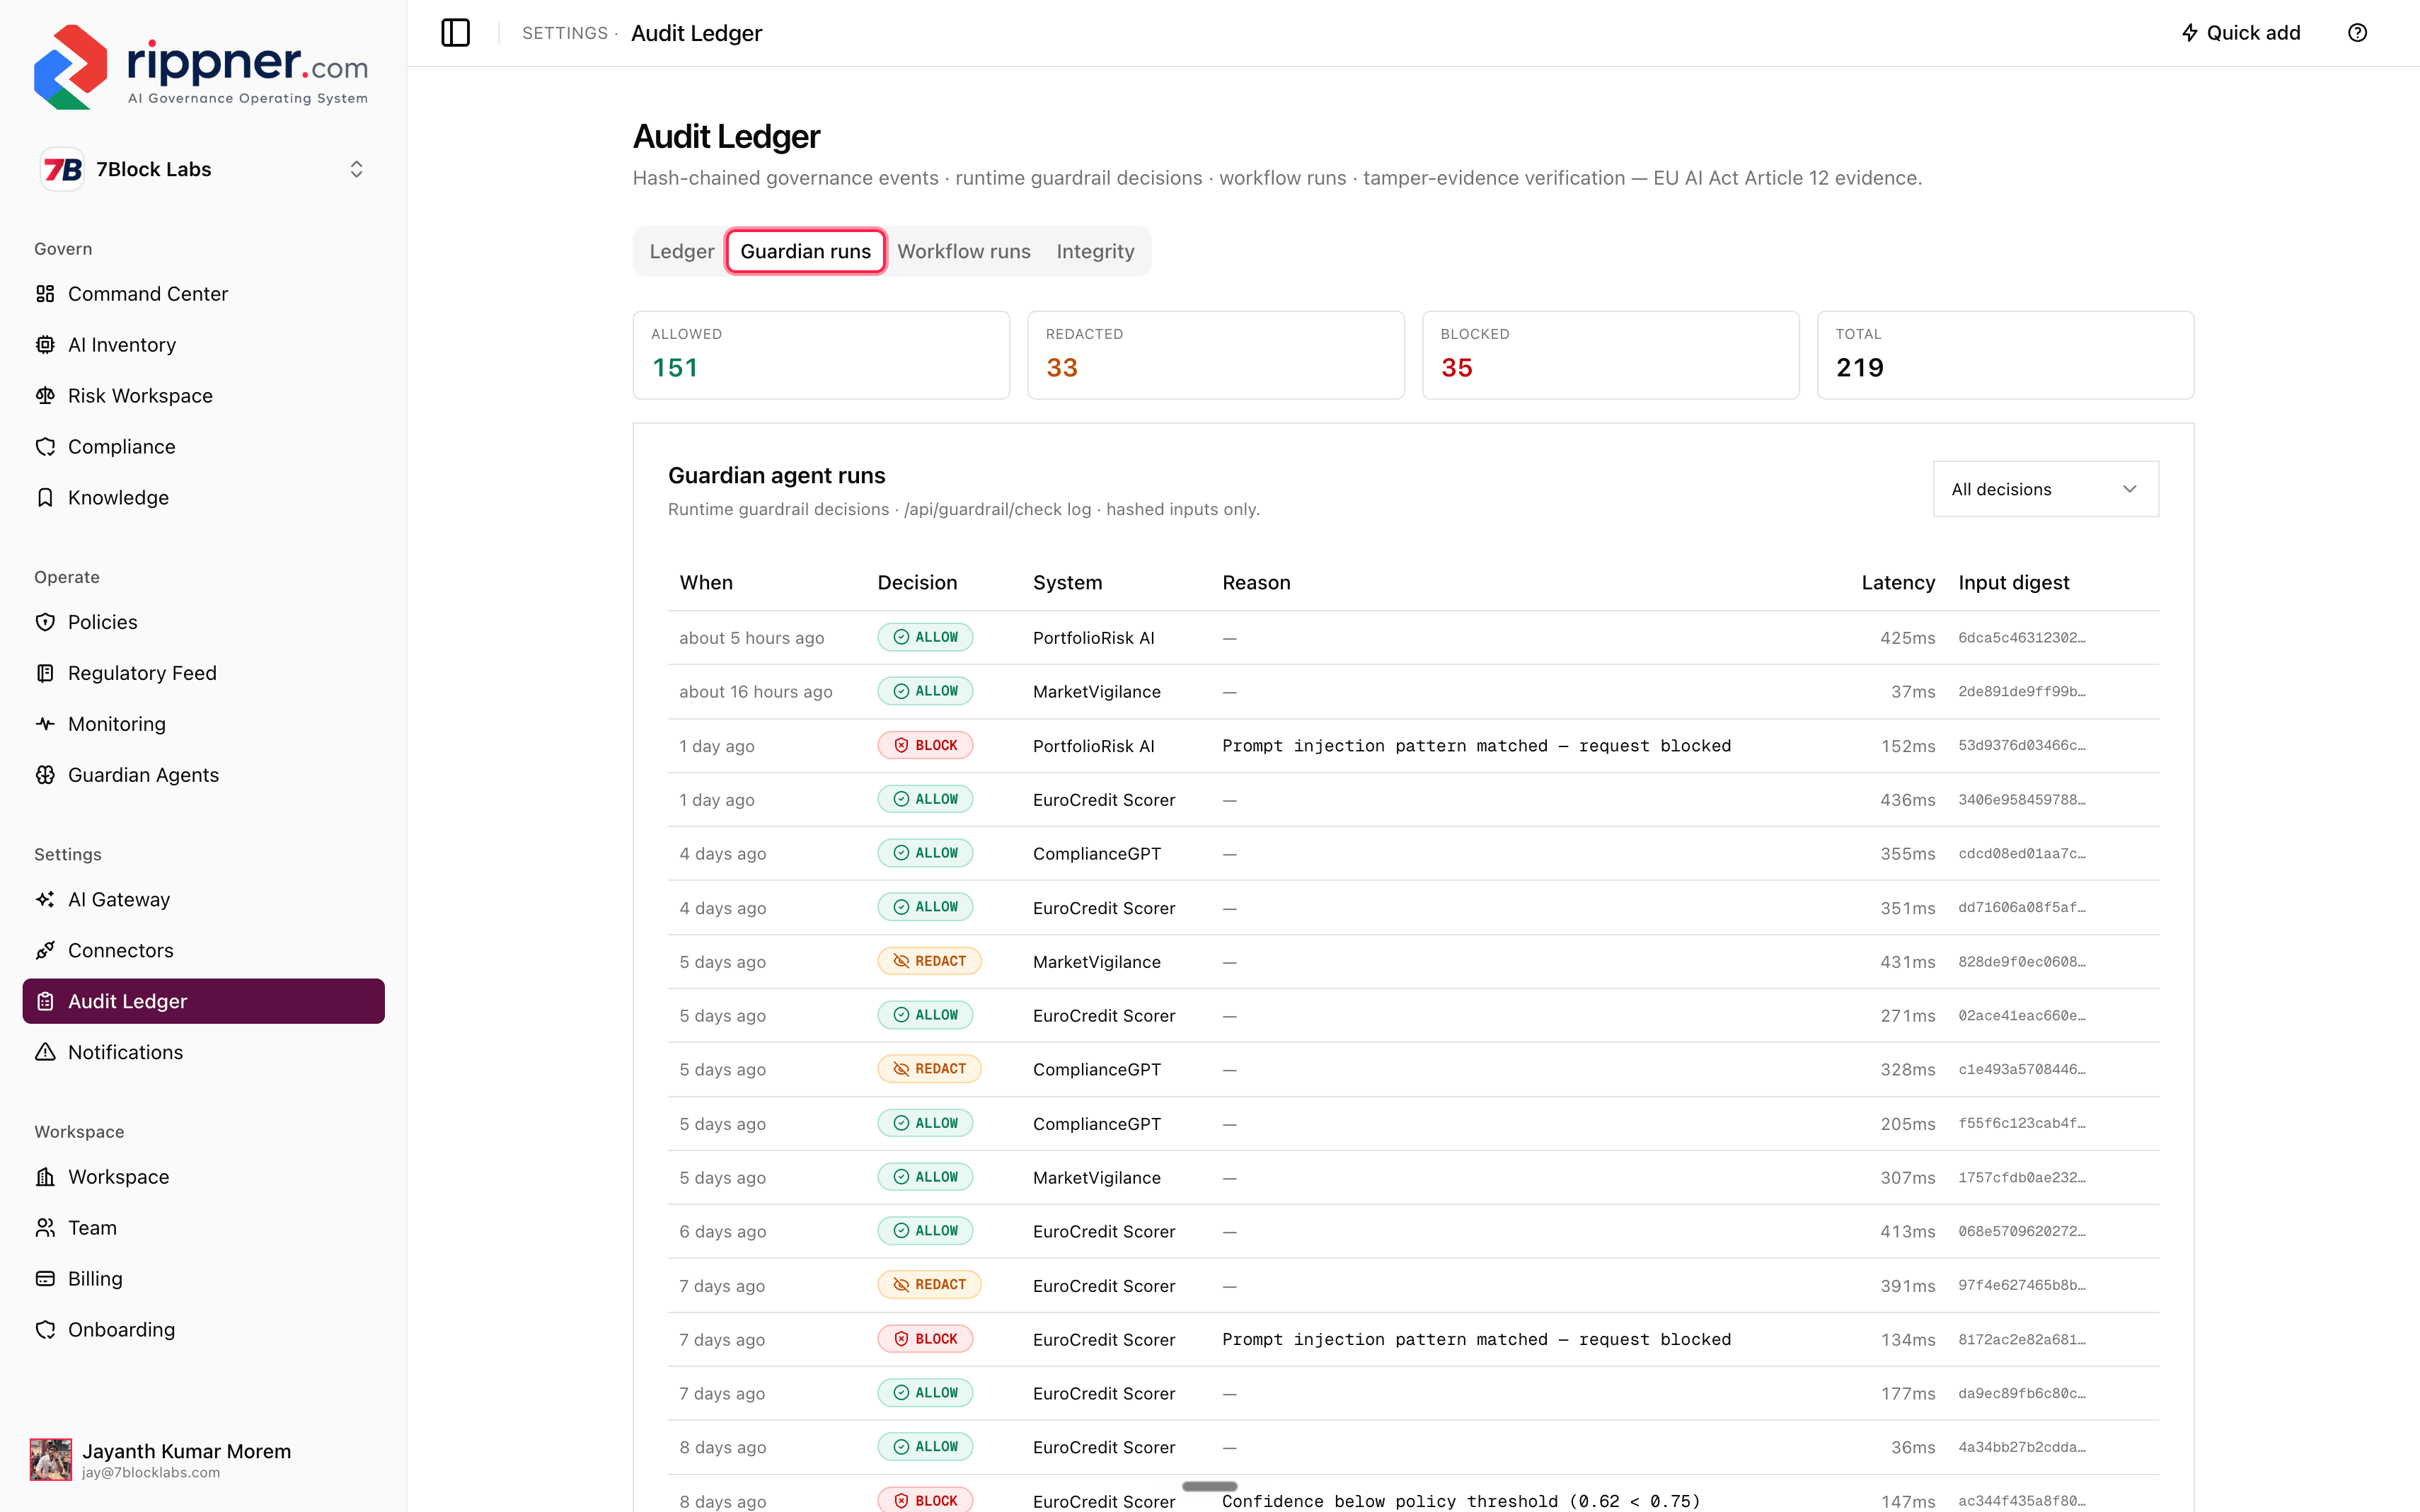Viewport: 2420px width, 1512px height.
Task: Open the Integrity tab
Action: pyautogui.click(x=1095, y=251)
